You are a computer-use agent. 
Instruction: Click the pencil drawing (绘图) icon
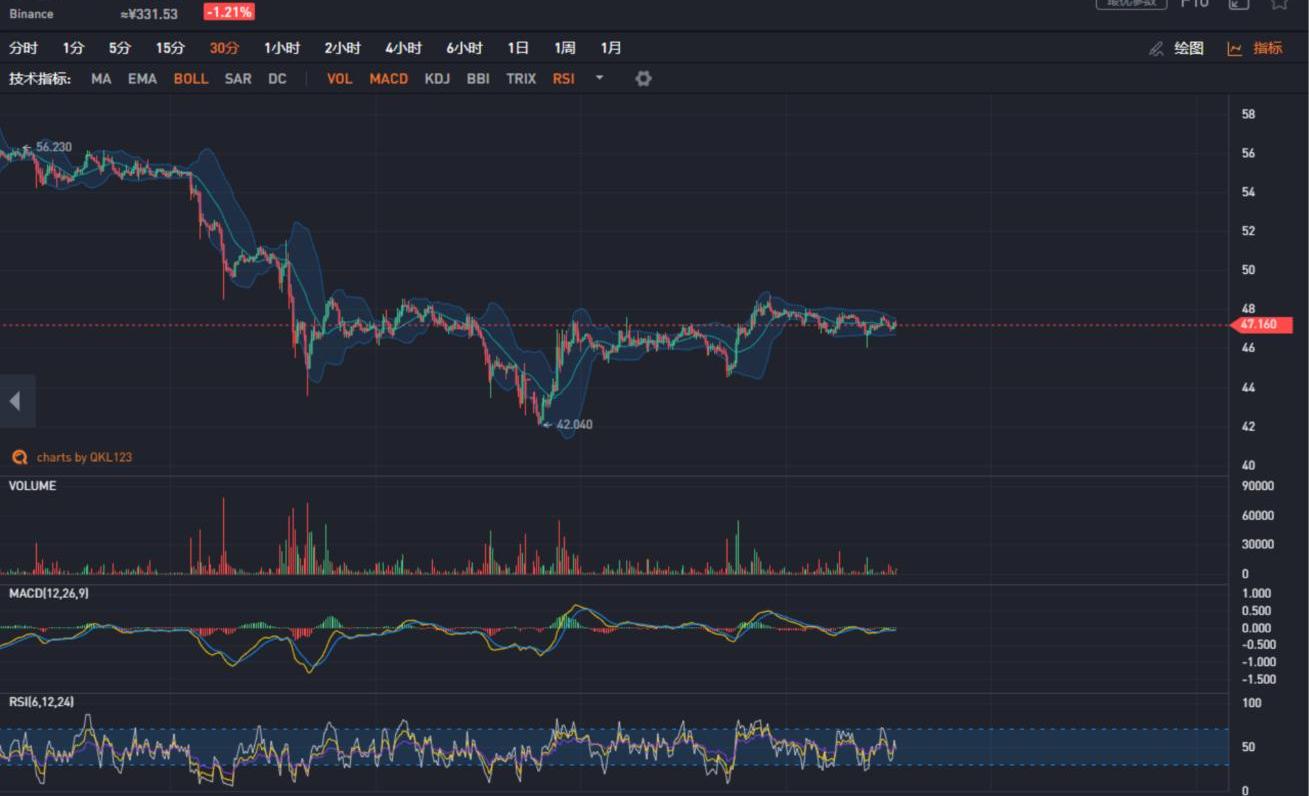[x=1157, y=48]
